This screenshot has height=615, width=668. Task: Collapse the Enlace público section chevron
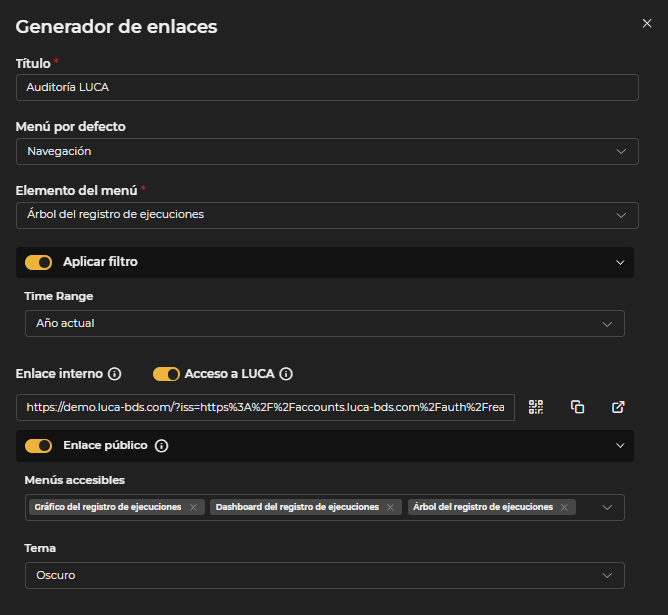pyautogui.click(x=620, y=446)
